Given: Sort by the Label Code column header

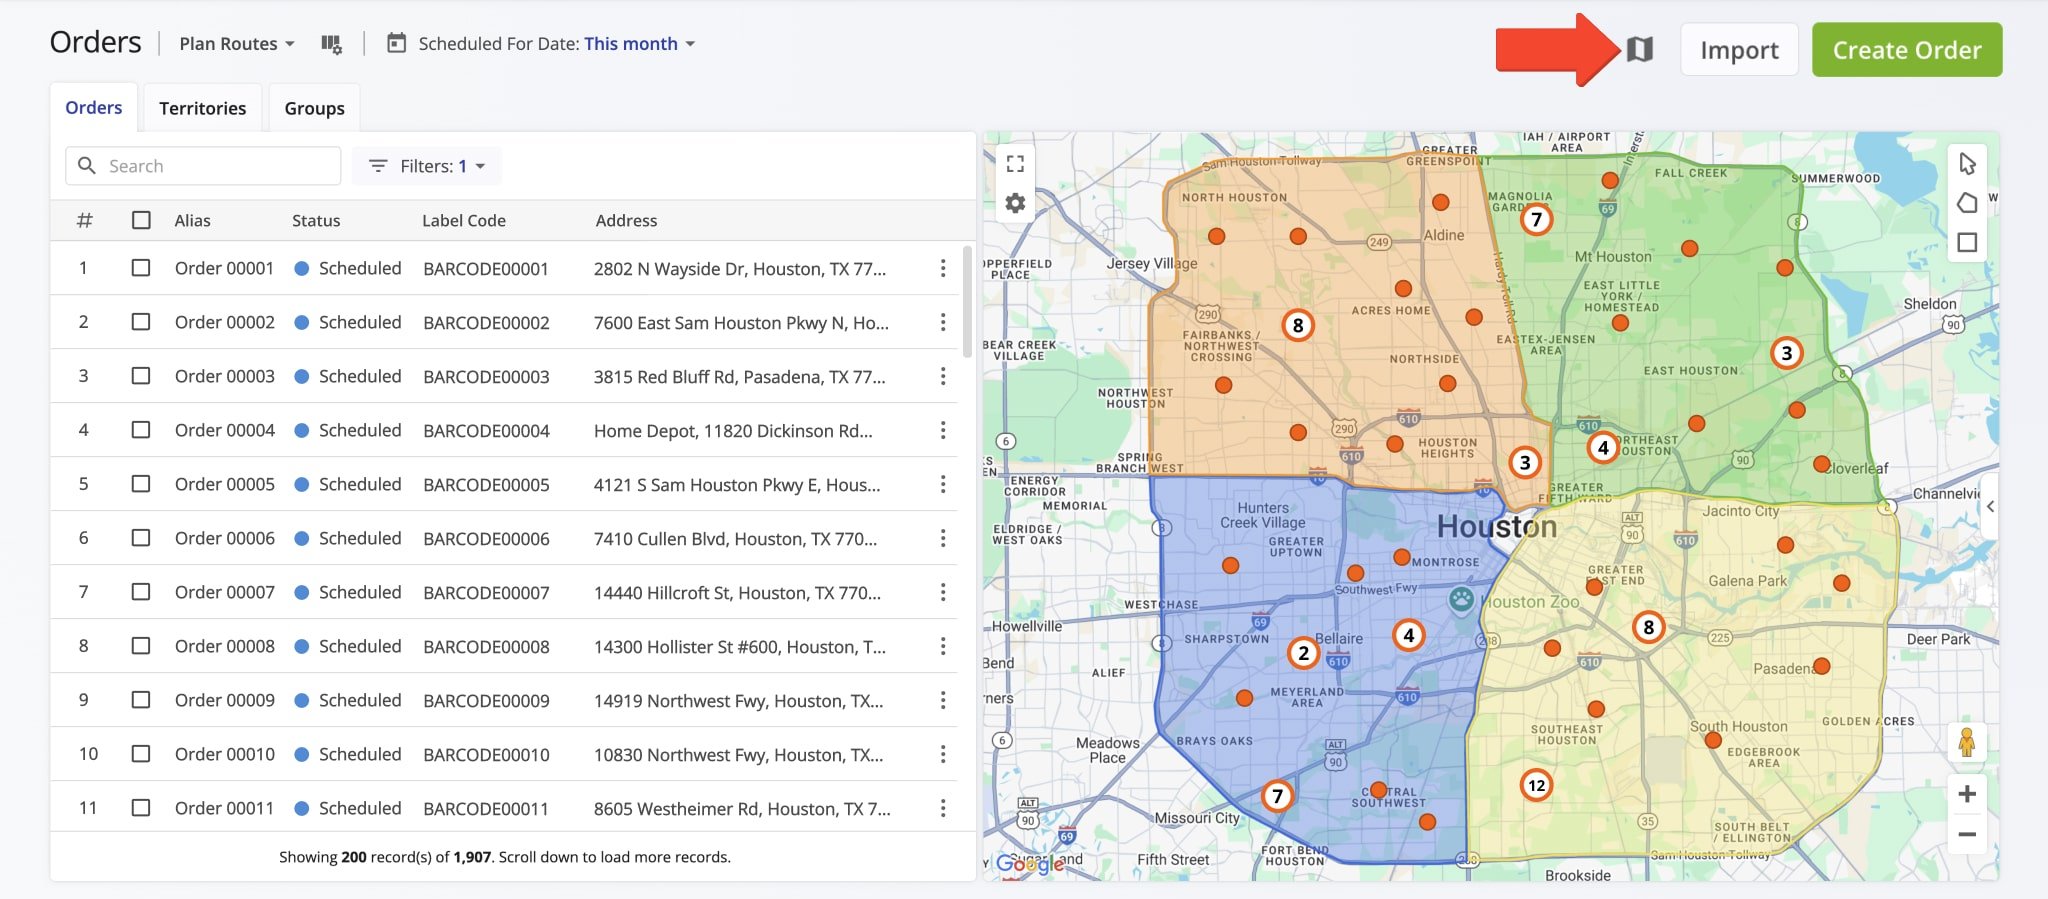Looking at the screenshot, I should point(464,220).
